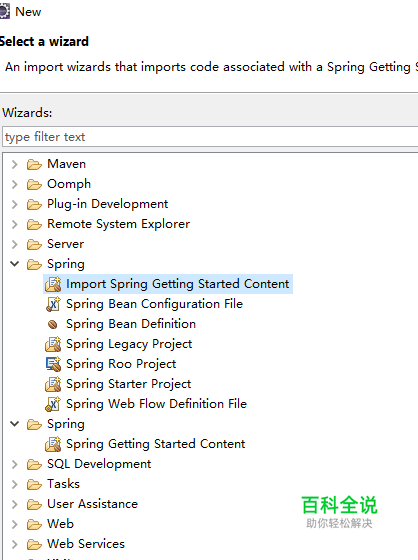Viewport: 418px width, 560px height.
Task: Expand the Tasks folder
Action: [x=14, y=484]
